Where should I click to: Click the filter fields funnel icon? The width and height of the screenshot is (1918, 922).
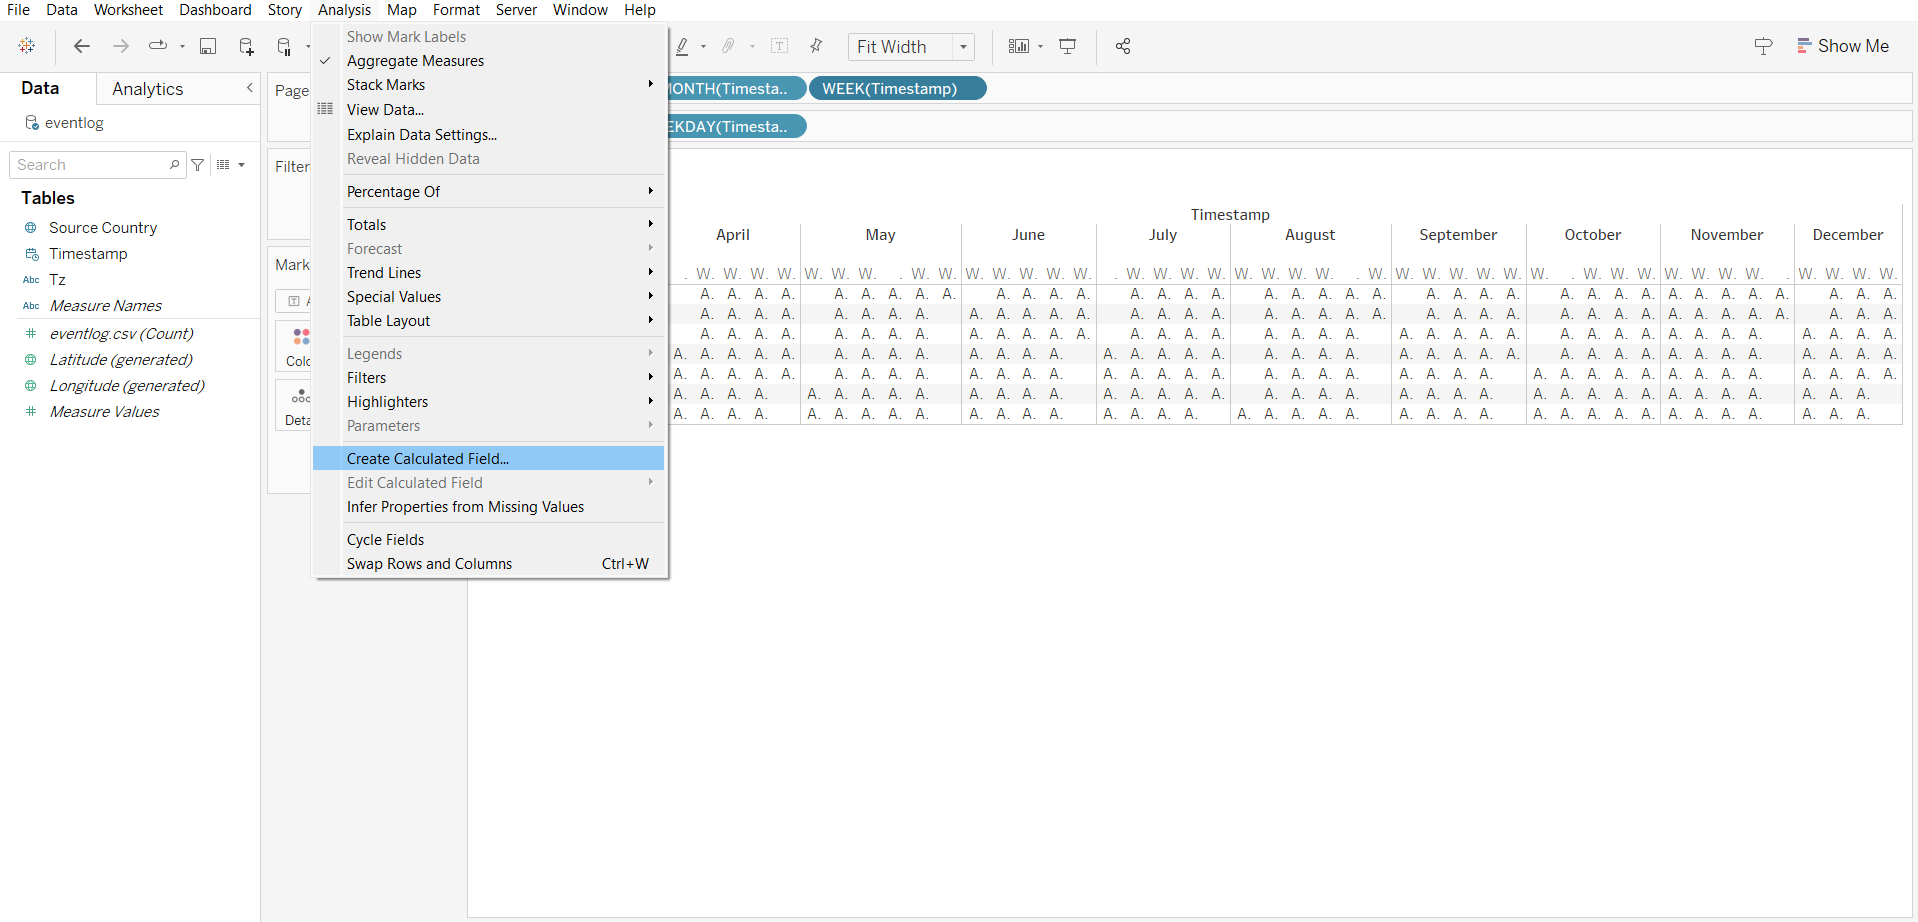198,165
